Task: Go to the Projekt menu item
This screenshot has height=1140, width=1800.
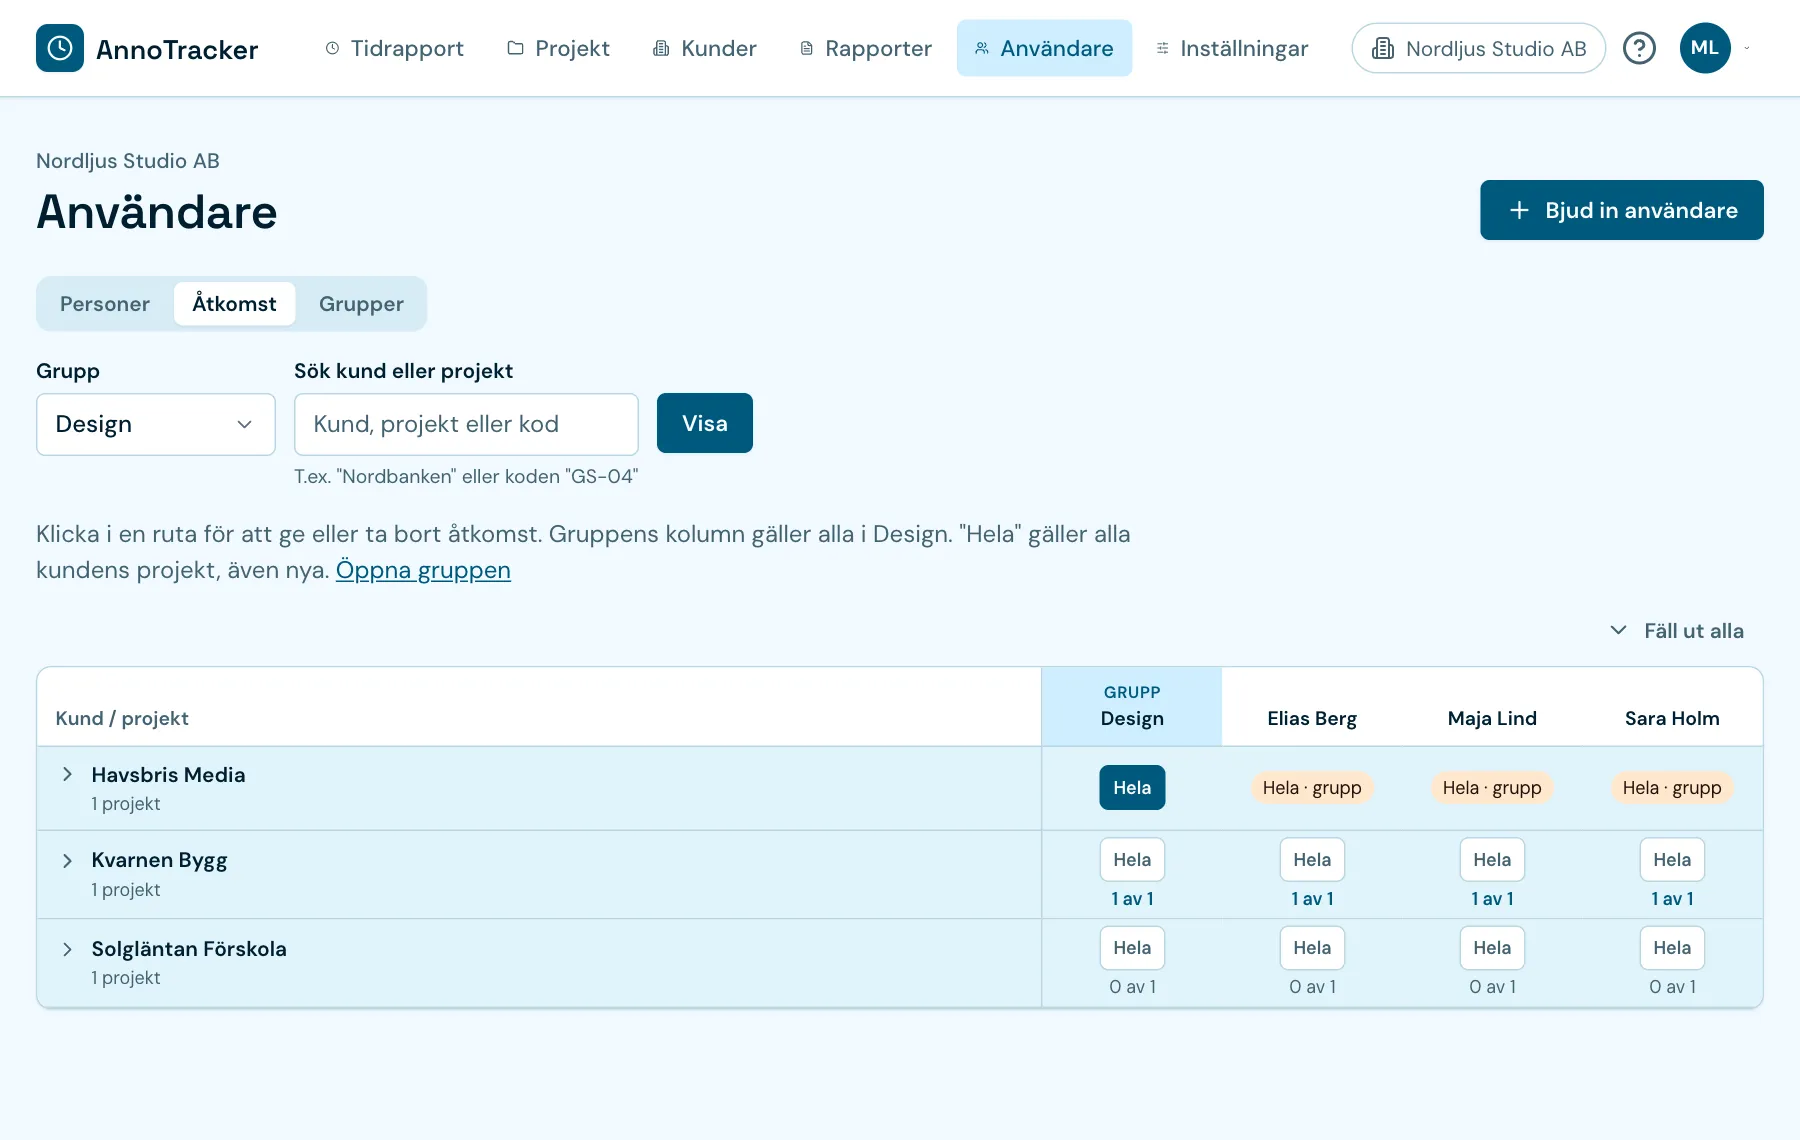Action: [x=558, y=48]
